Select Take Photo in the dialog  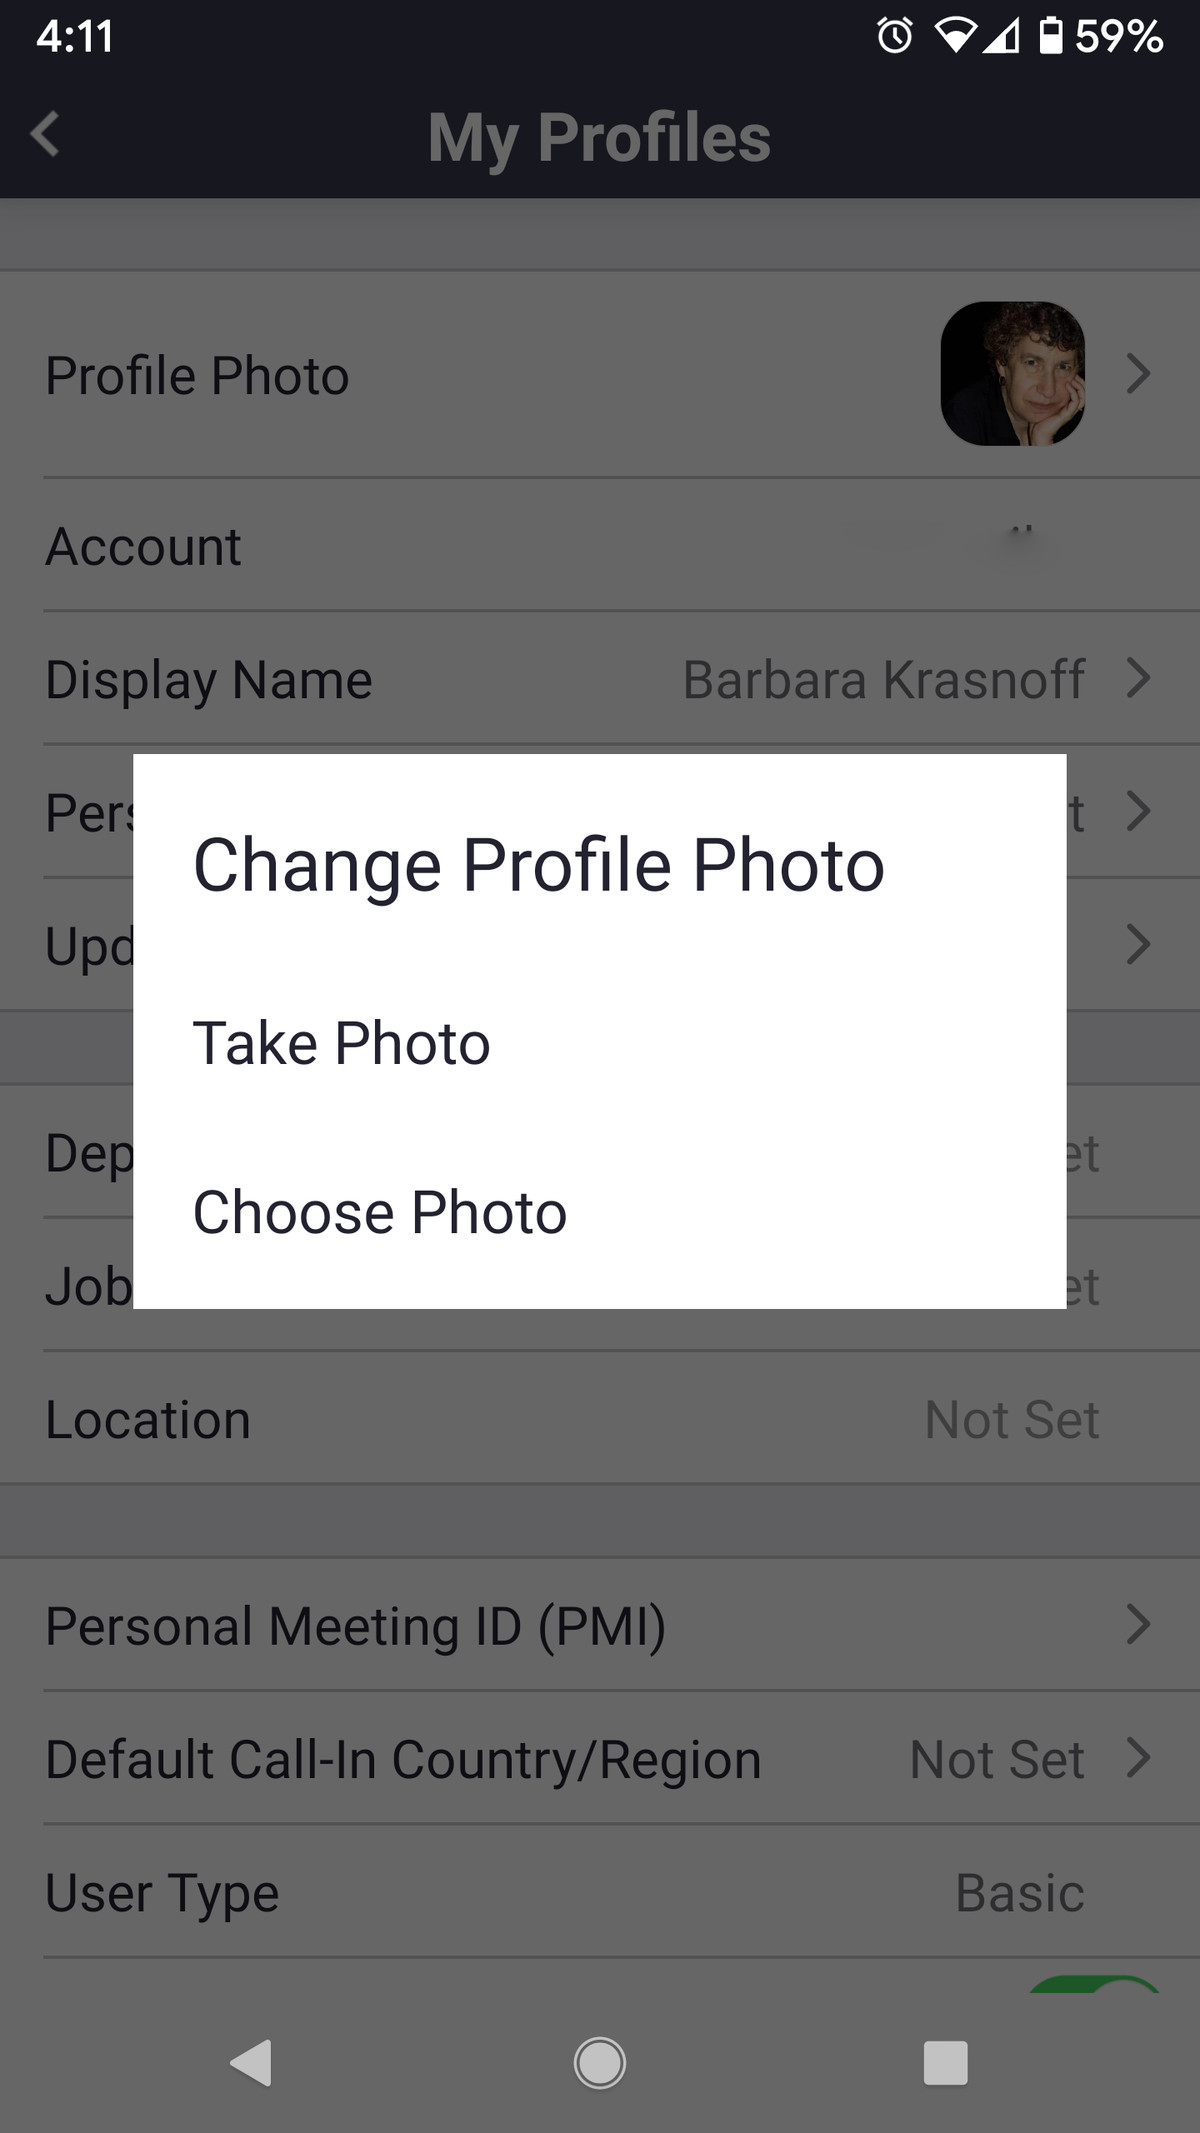[341, 1043]
